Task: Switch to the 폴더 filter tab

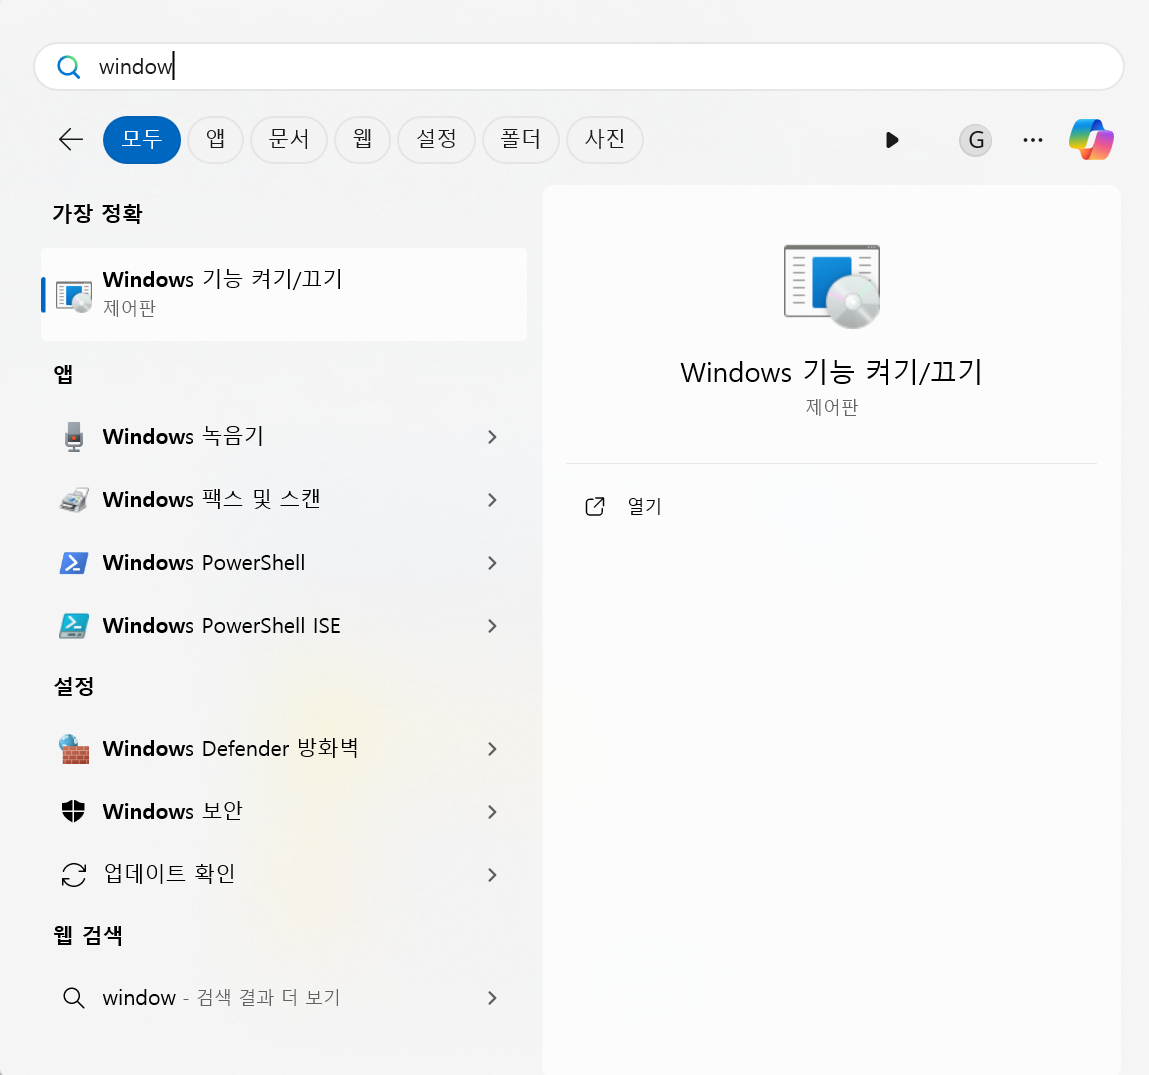Action: [520, 139]
